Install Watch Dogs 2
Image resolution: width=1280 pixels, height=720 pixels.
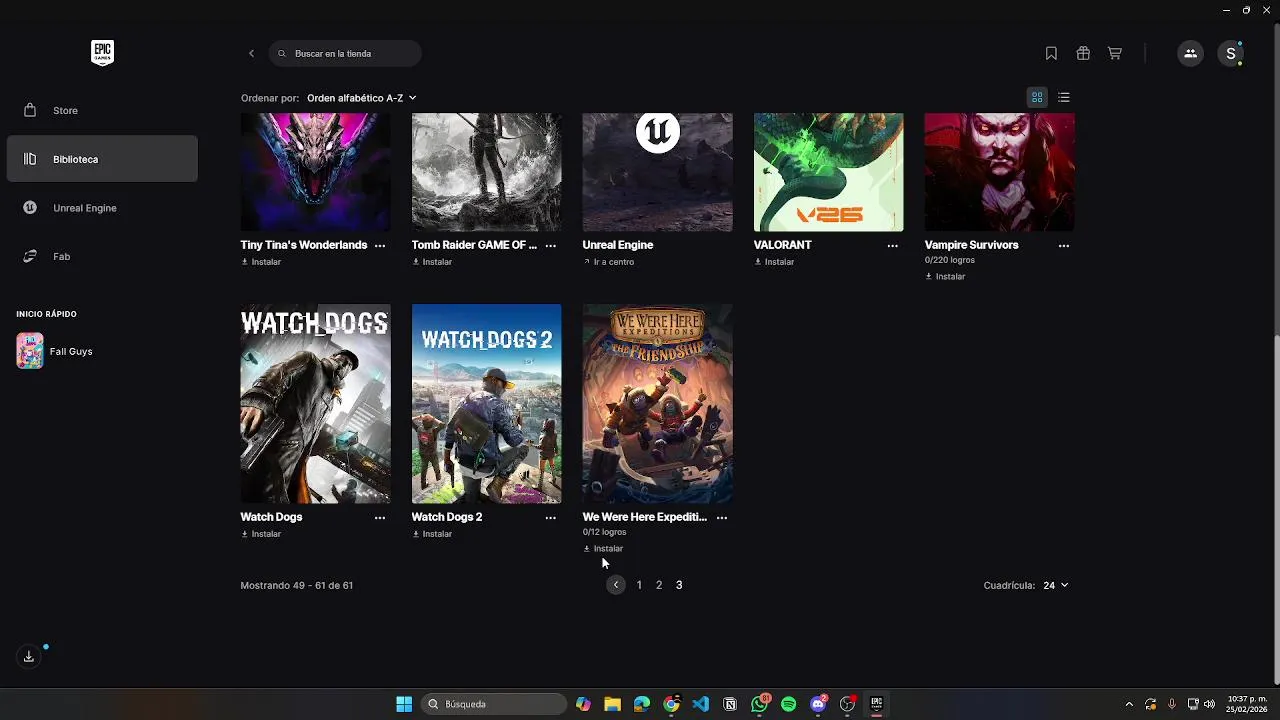point(432,534)
